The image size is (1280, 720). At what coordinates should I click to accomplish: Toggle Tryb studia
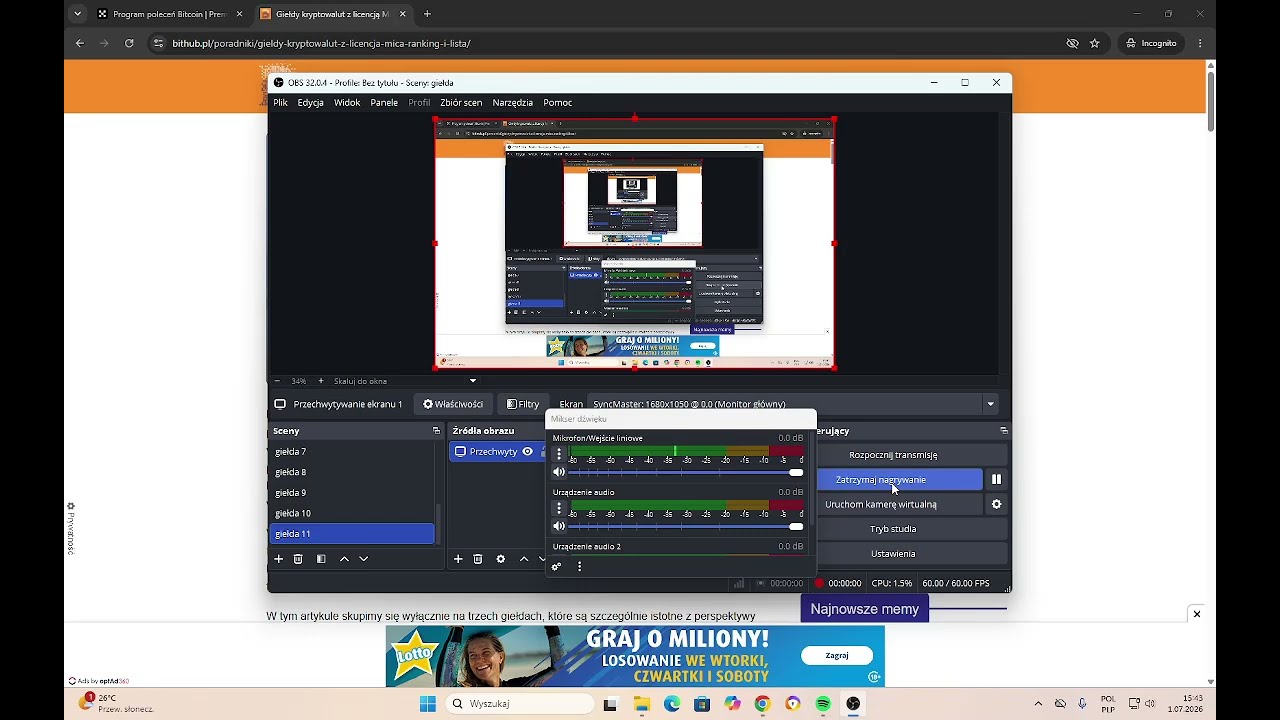[893, 529]
